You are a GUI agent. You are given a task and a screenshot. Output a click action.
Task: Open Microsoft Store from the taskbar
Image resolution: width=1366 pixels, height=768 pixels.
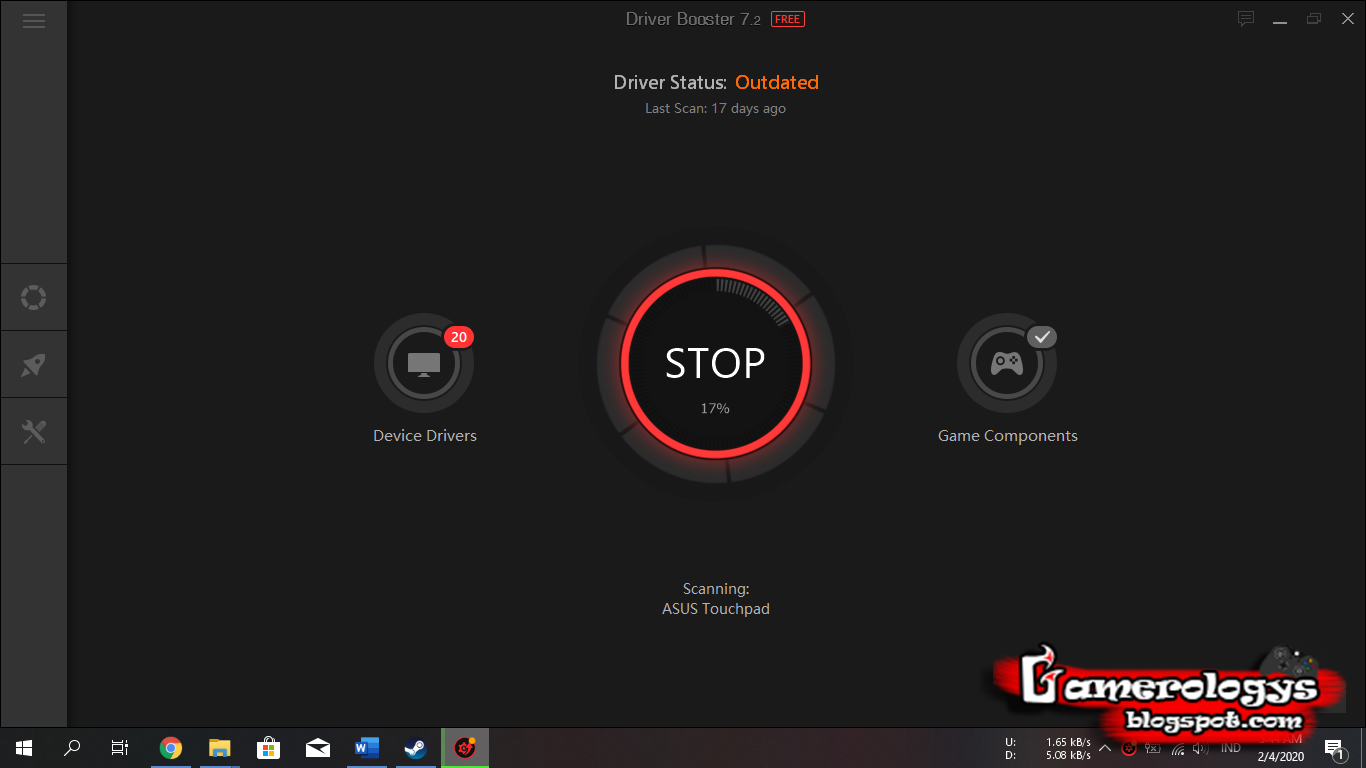[268, 747]
